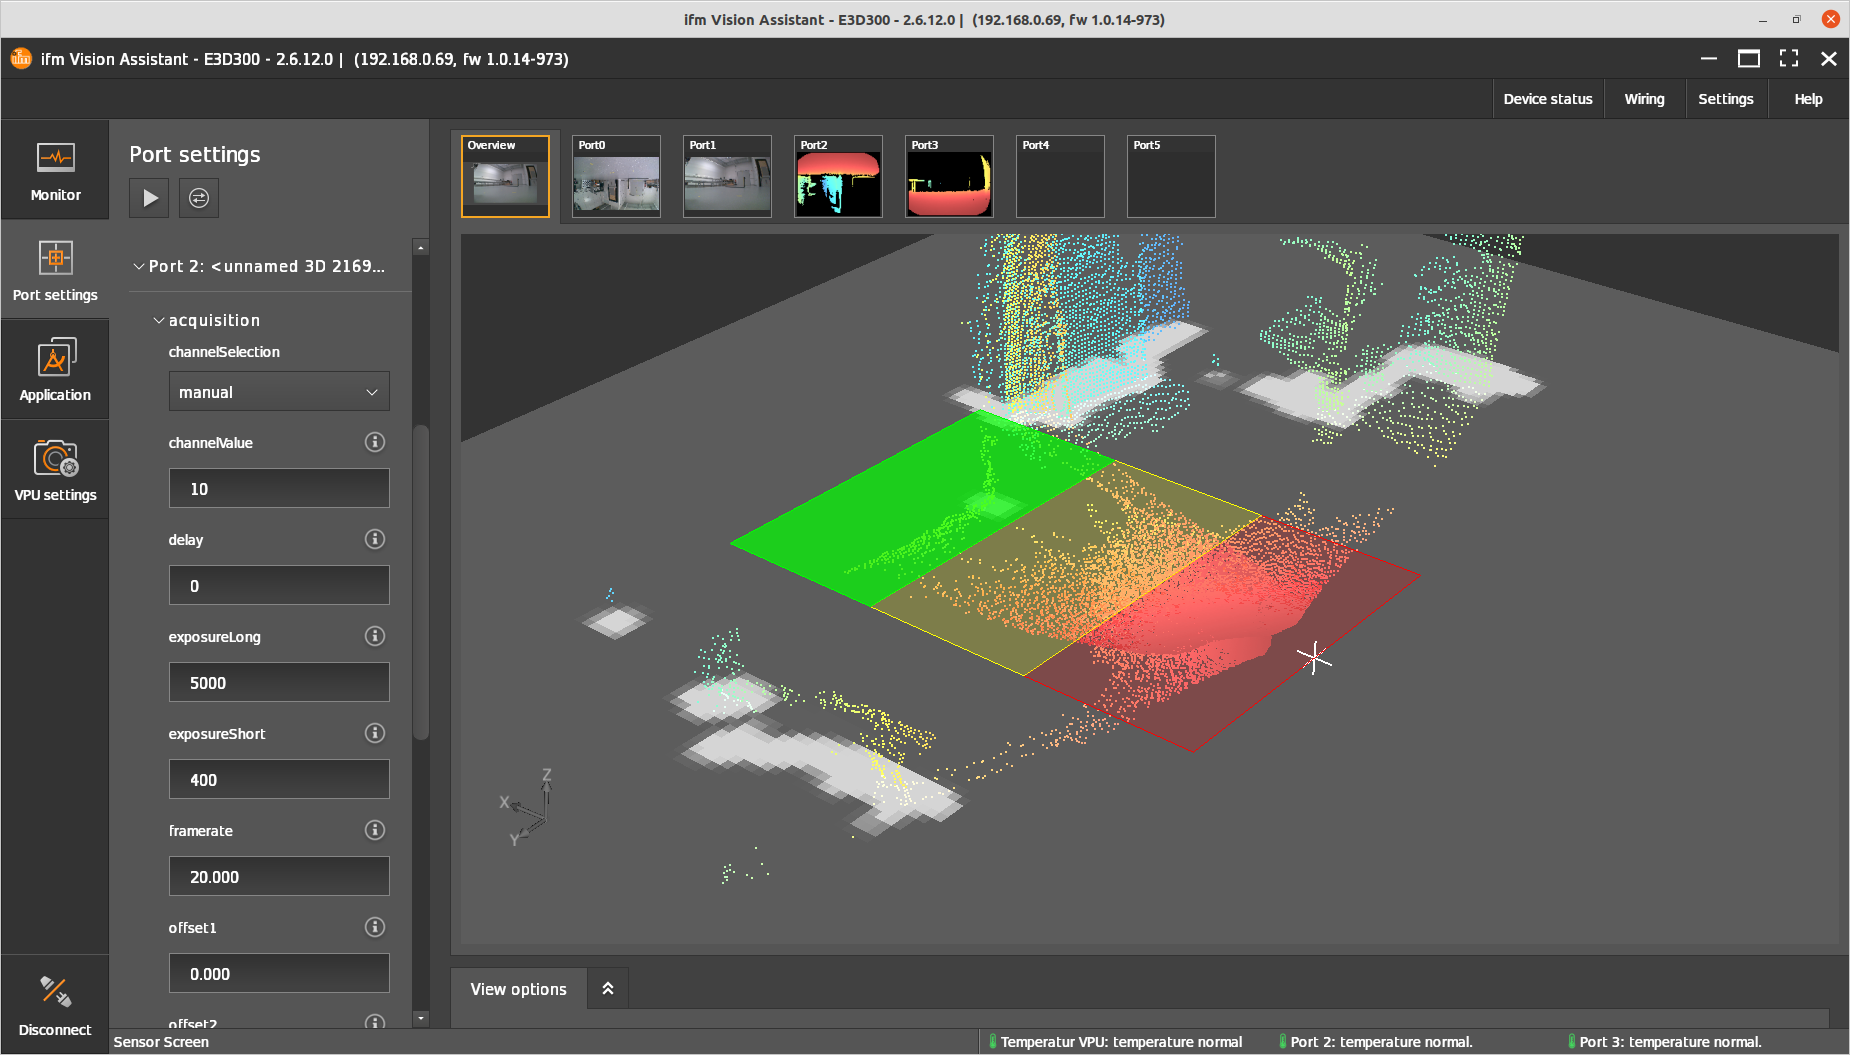Toggle the app fullscreen icon
The width and height of the screenshot is (1850, 1055).
coord(1789,59)
